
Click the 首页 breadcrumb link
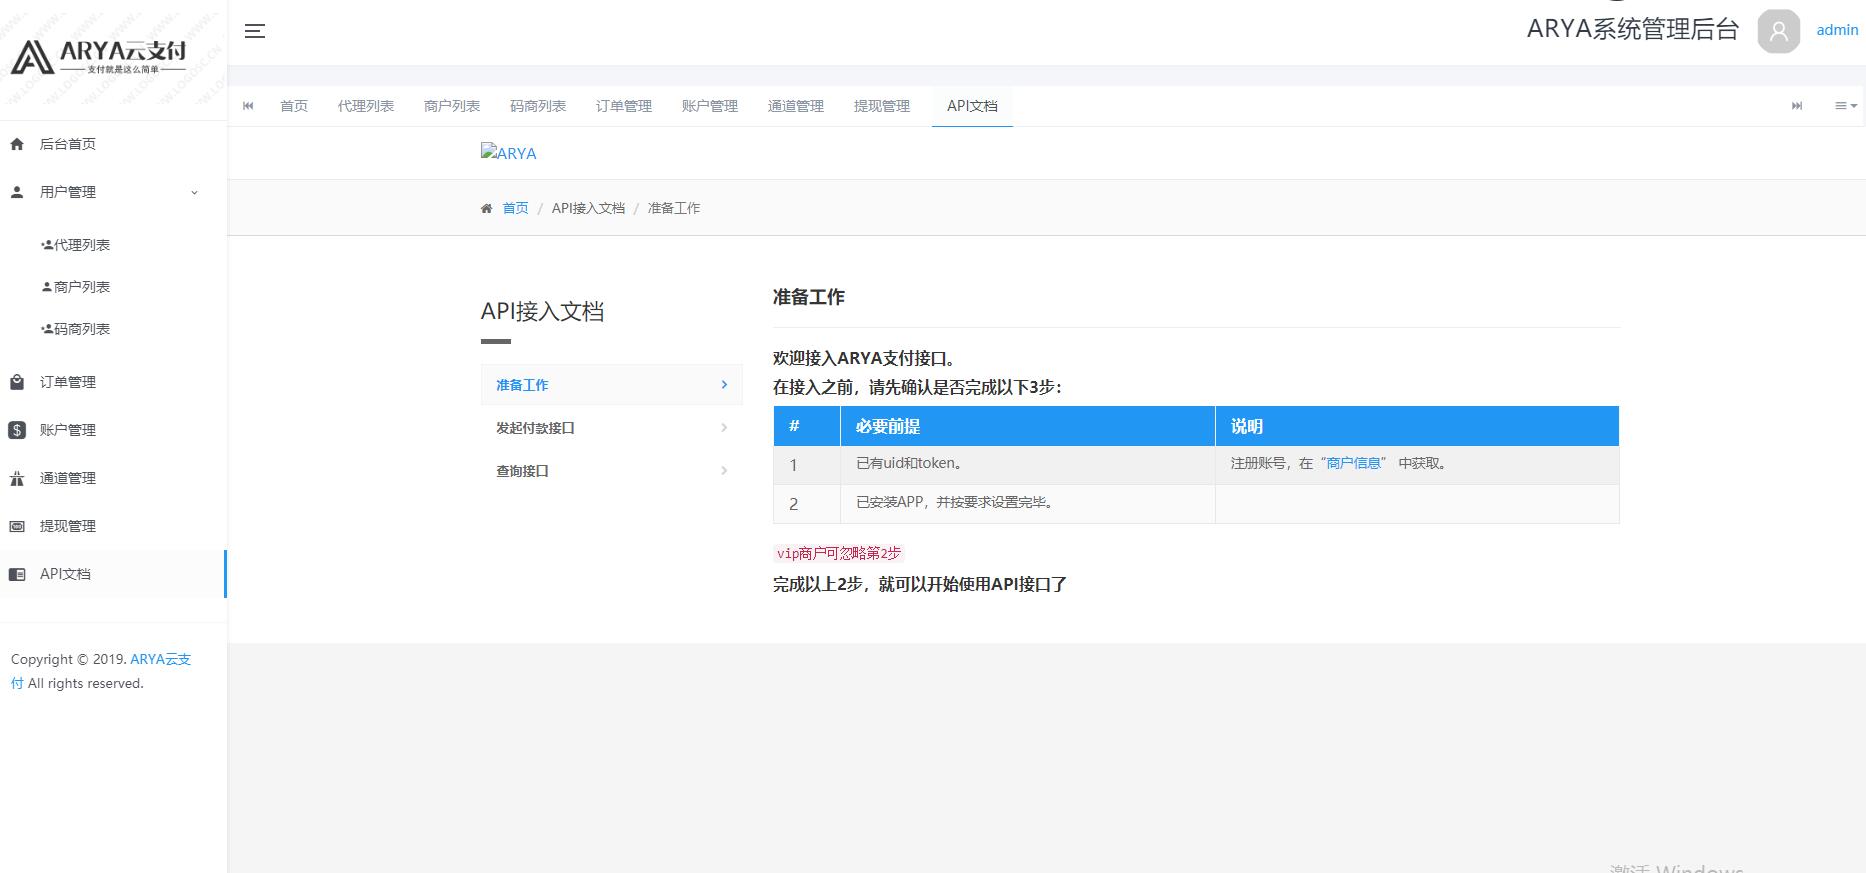[x=515, y=208]
